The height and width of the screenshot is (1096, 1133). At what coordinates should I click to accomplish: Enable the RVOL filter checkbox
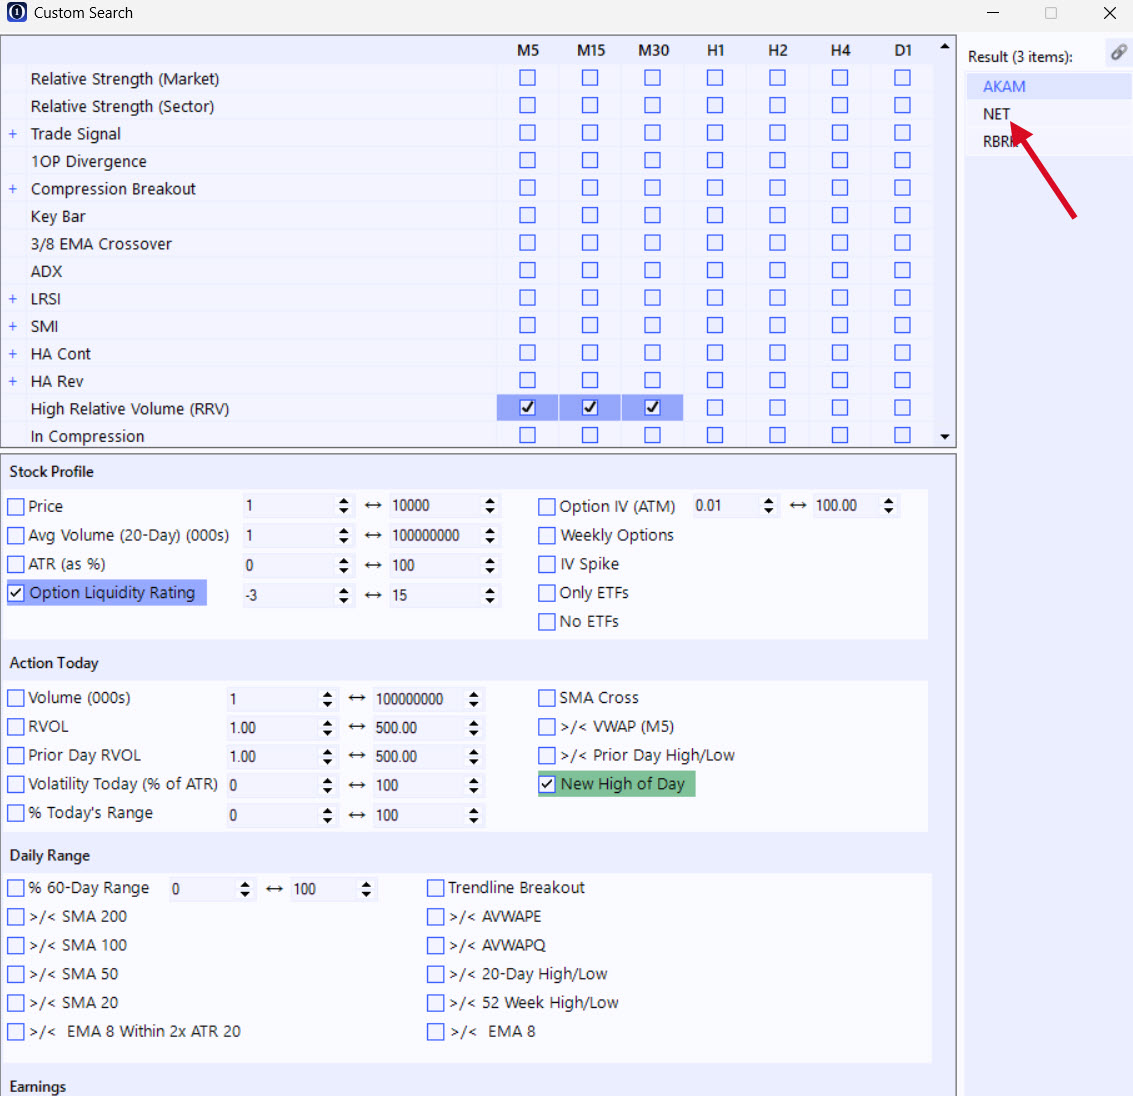click(x=16, y=727)
